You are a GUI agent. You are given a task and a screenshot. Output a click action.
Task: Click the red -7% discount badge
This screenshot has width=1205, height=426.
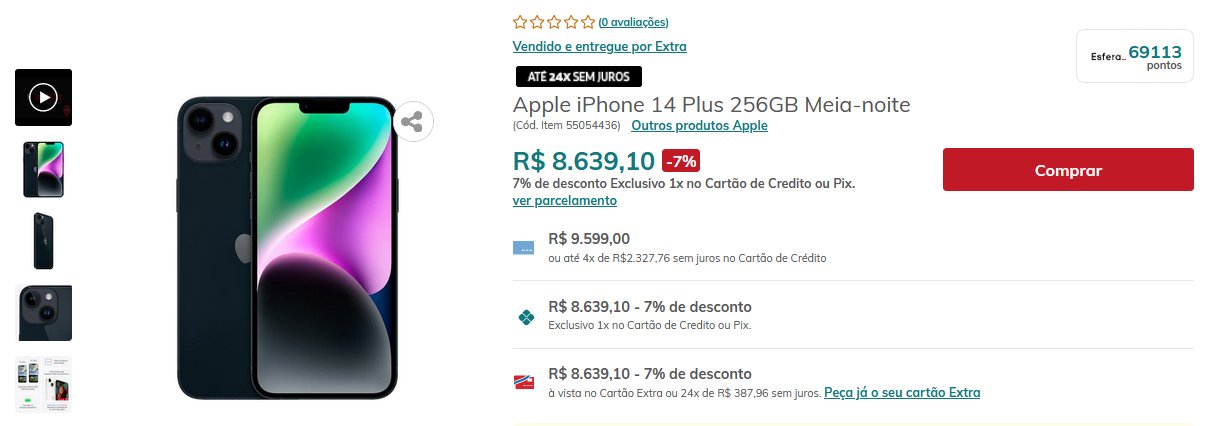point(681,160)
